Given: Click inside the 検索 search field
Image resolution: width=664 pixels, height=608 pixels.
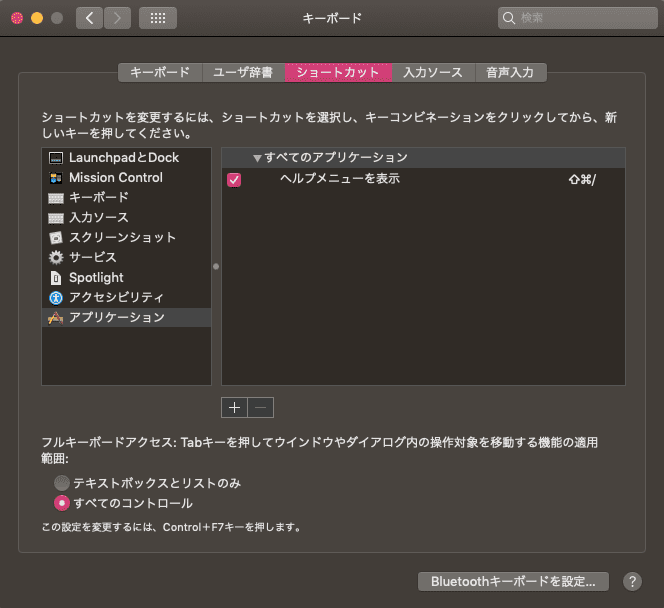Looking at the screenshot, I should (578, 18).
